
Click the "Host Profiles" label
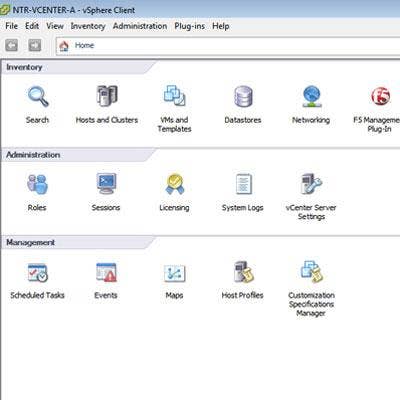[x=243, y=295]
